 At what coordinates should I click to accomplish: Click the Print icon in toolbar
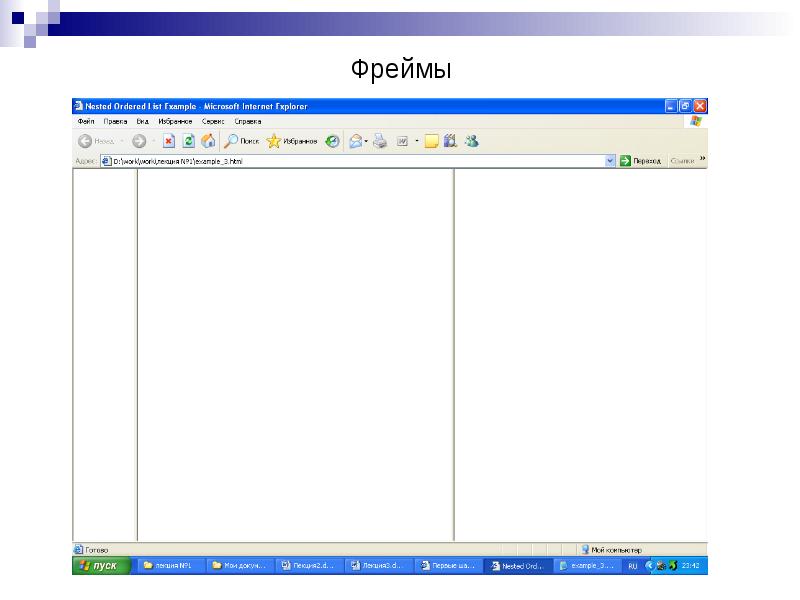coord(380,141)
